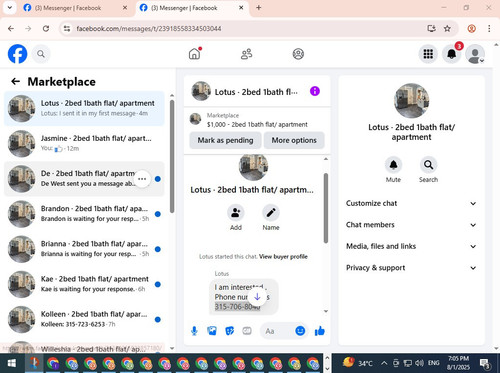Click the voice clip microphone icon
500x373 pixels.
pyautogui.click(x=194, y=331)
